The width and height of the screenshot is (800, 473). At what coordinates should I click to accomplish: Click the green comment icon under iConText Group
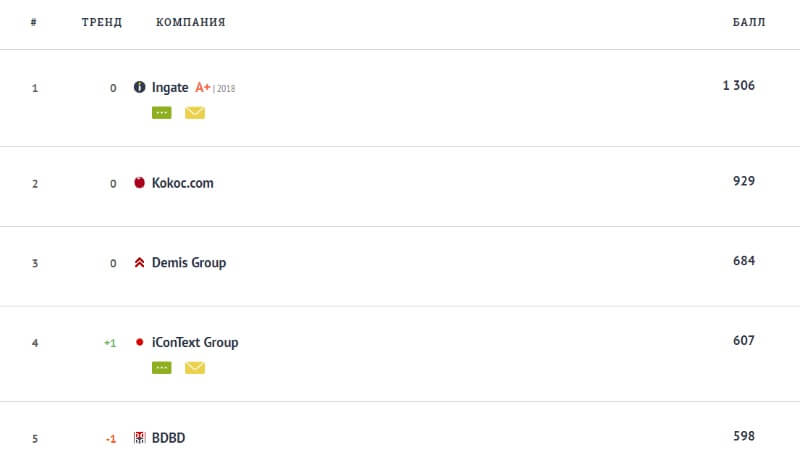pyautogui.click(x=162, y=368)
